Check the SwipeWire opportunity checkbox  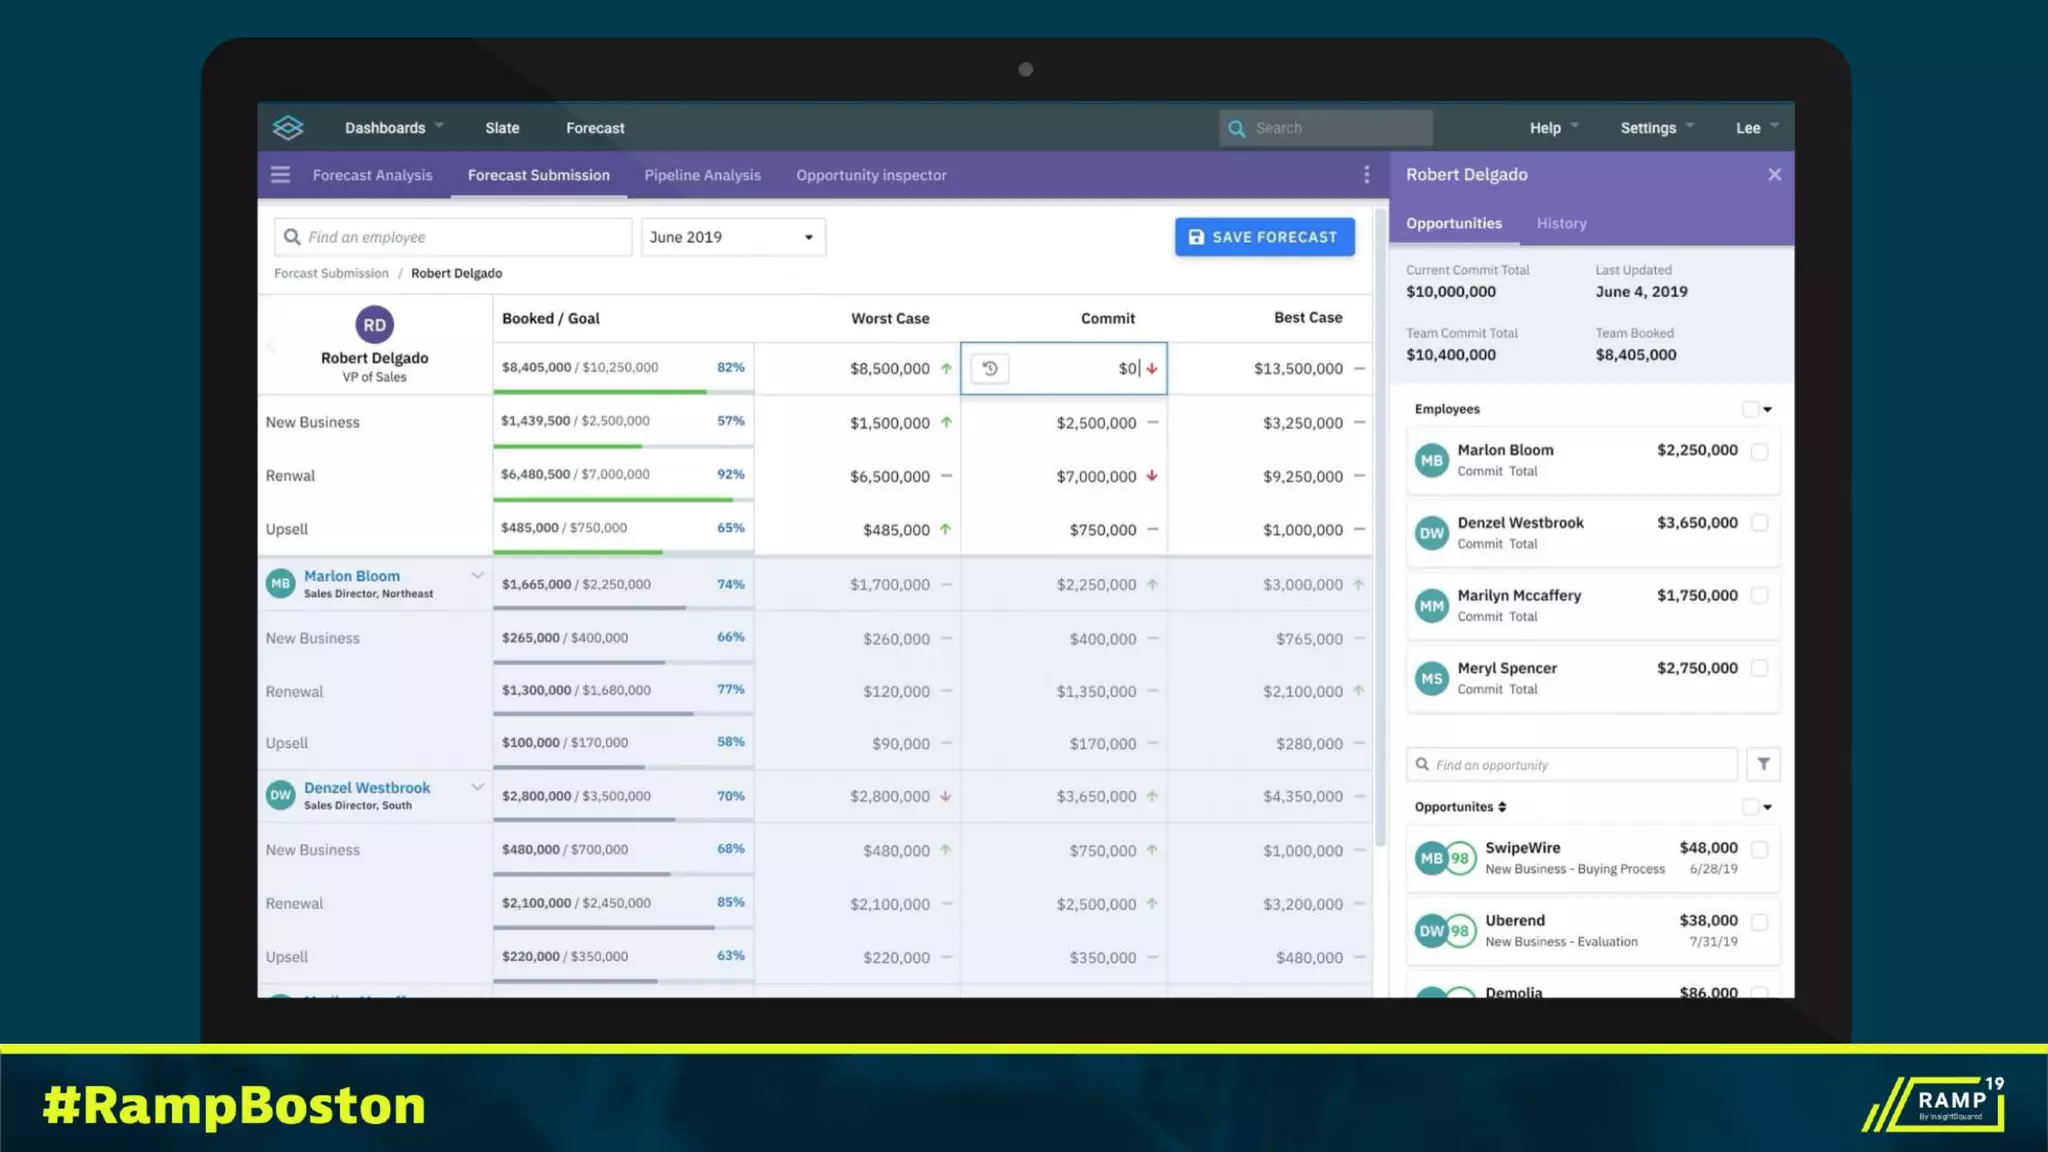click(x=1760, y=849)
